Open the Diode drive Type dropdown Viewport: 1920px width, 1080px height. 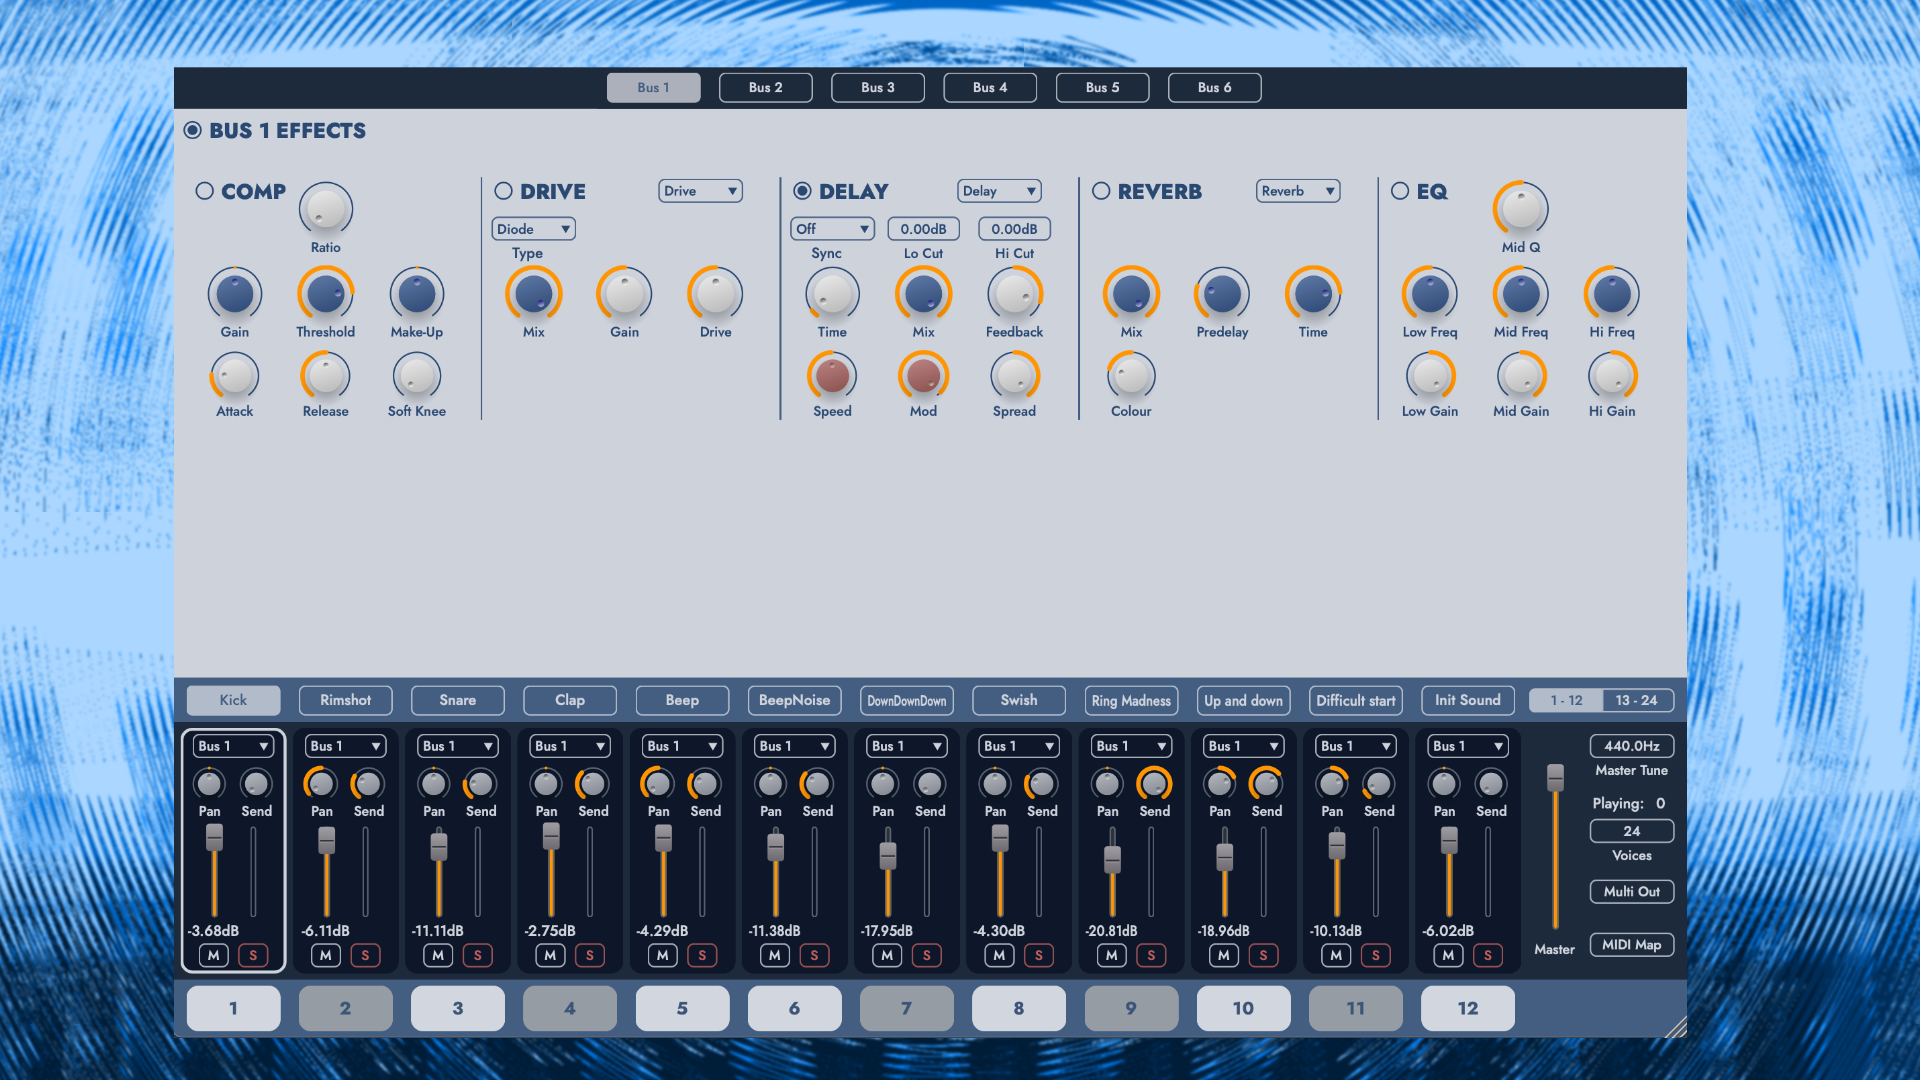pos(533,229)
